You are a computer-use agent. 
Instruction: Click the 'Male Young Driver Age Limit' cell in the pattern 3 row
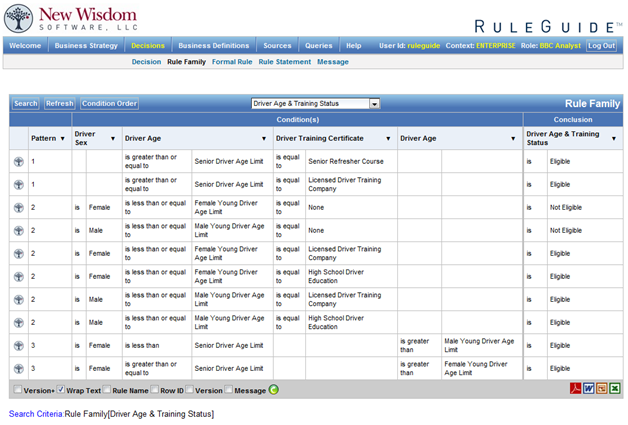482,345
